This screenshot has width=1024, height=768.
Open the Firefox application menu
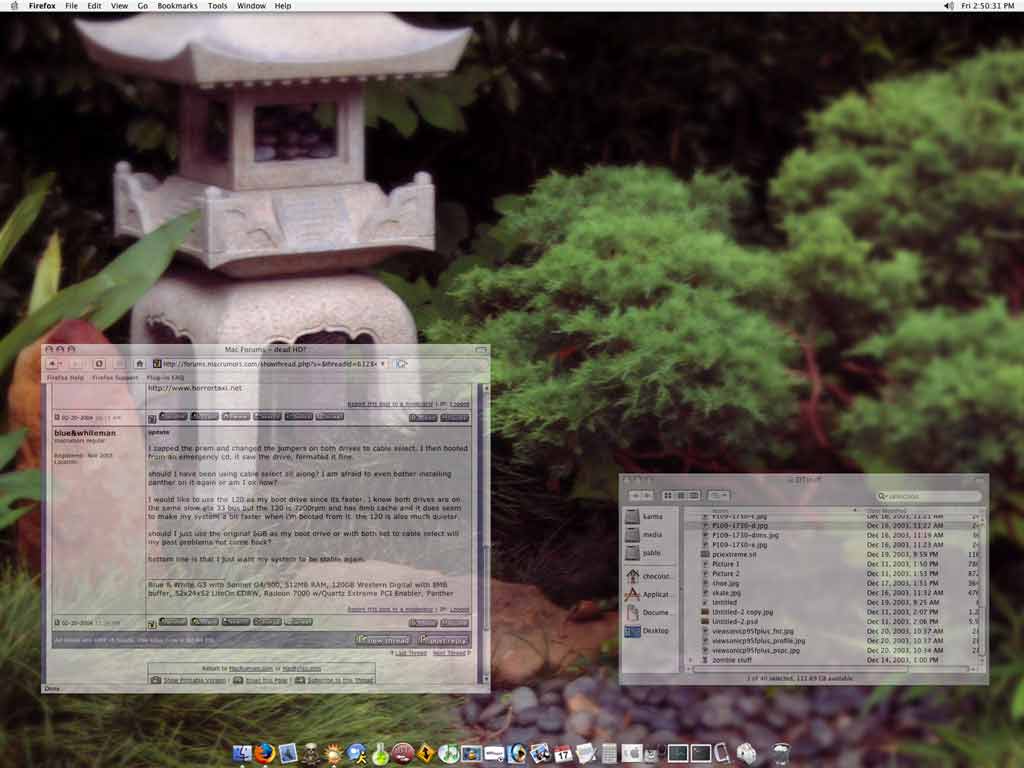coord(42,6)
